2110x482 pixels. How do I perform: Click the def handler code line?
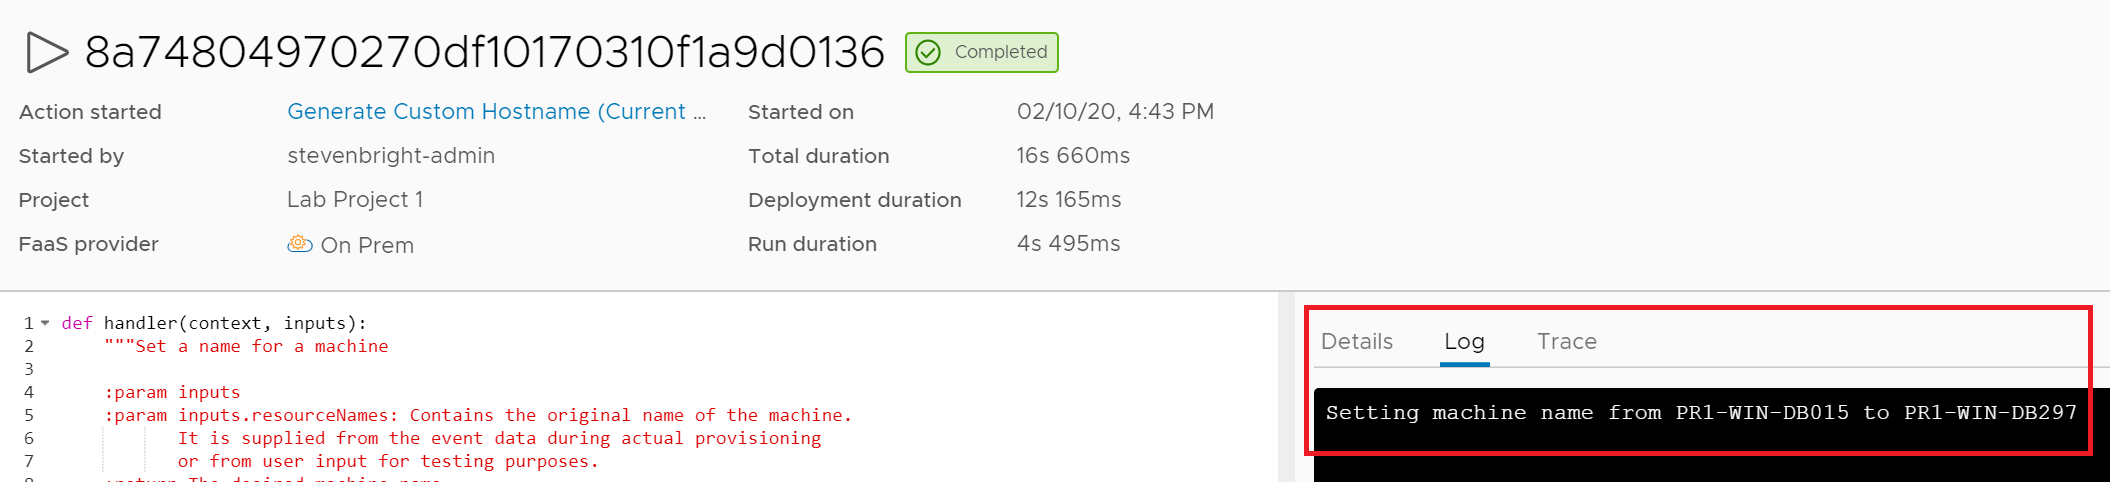click(214, 323)
